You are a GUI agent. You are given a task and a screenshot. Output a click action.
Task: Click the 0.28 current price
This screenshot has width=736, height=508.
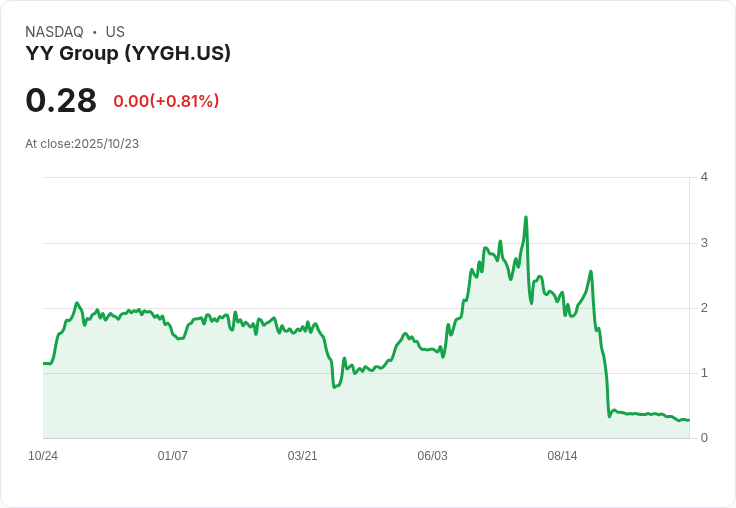(61, 100)
